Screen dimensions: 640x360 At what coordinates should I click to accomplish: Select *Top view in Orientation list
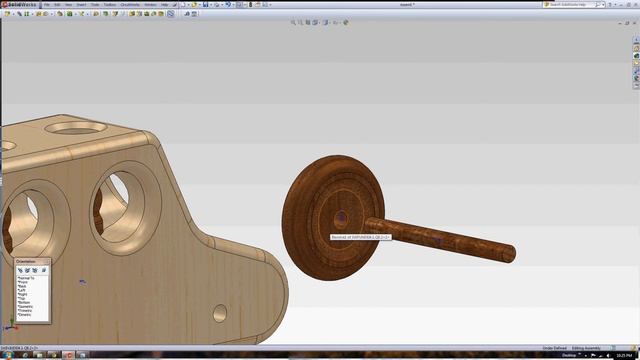pyautogui.click(x=22, y=298)
